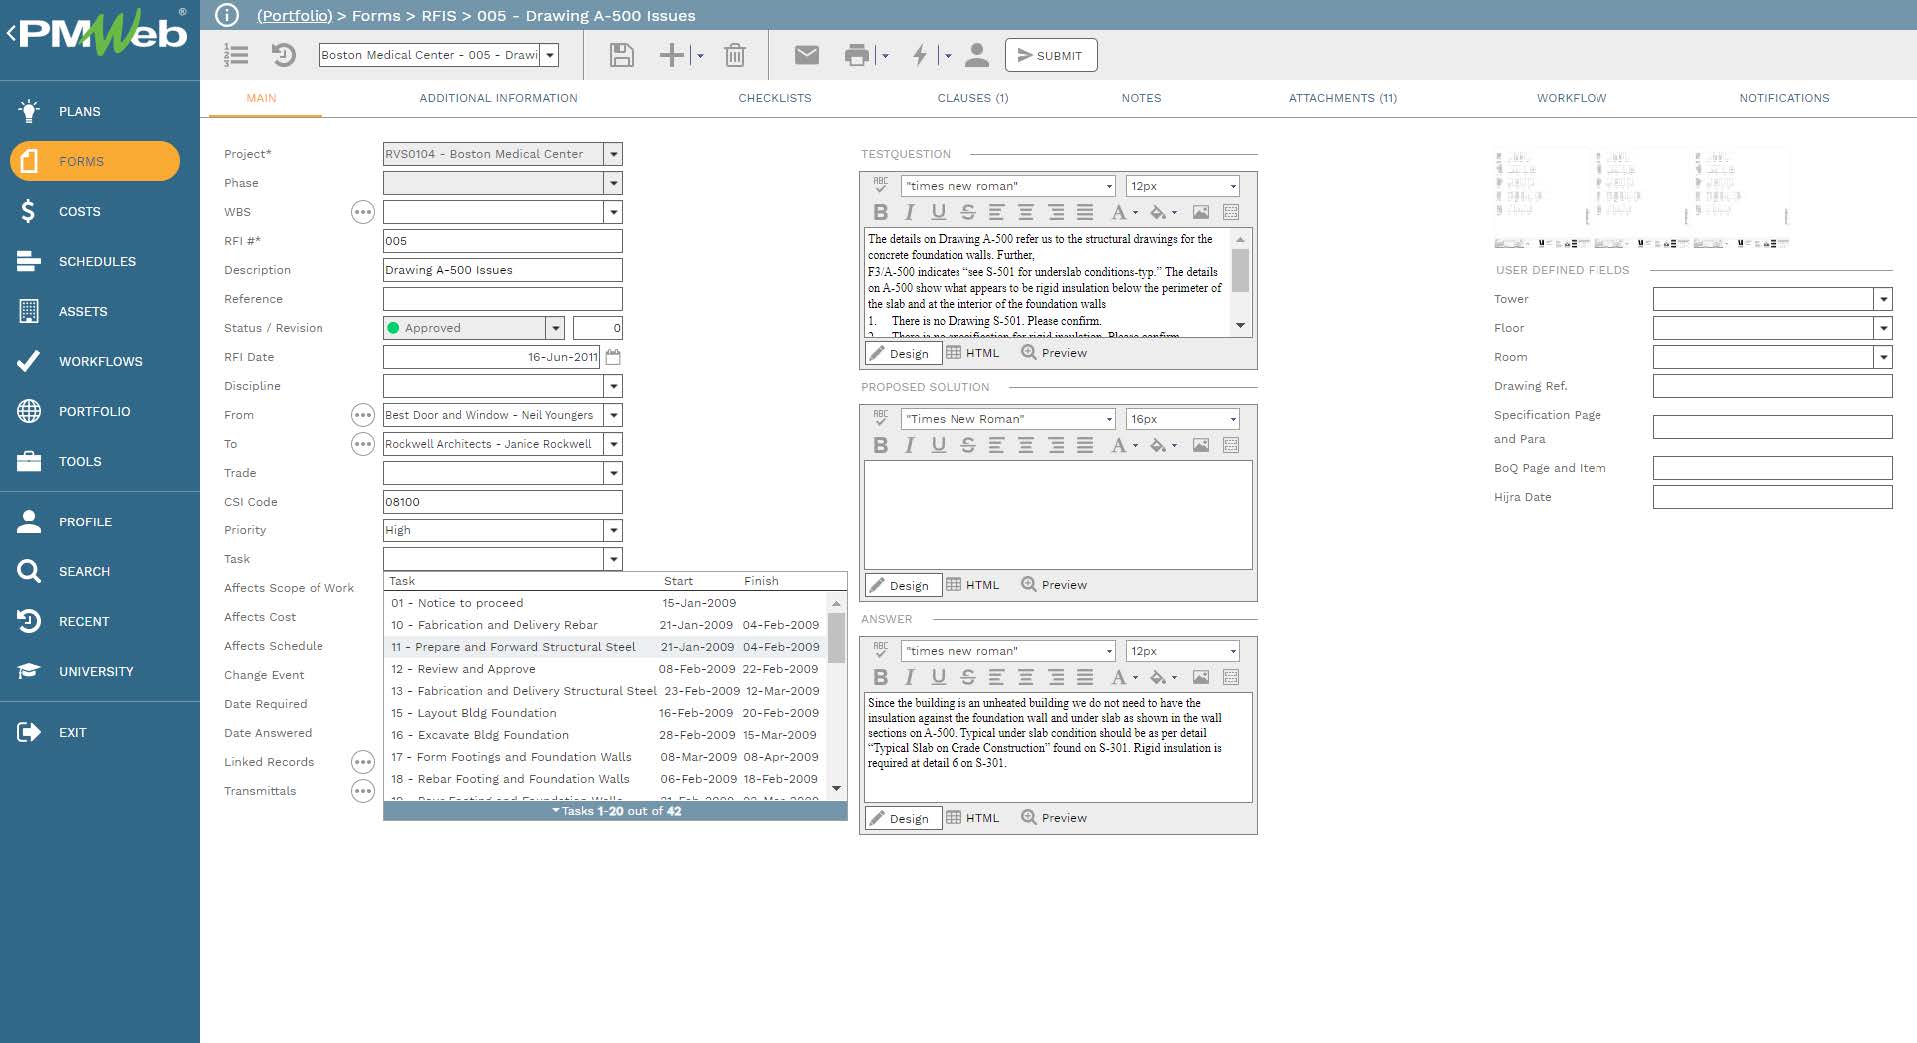The height and width of the screenshot is (1043, 1917).
Task: Align center in Testquestion editor
Action: click(x=1026, y=212)
